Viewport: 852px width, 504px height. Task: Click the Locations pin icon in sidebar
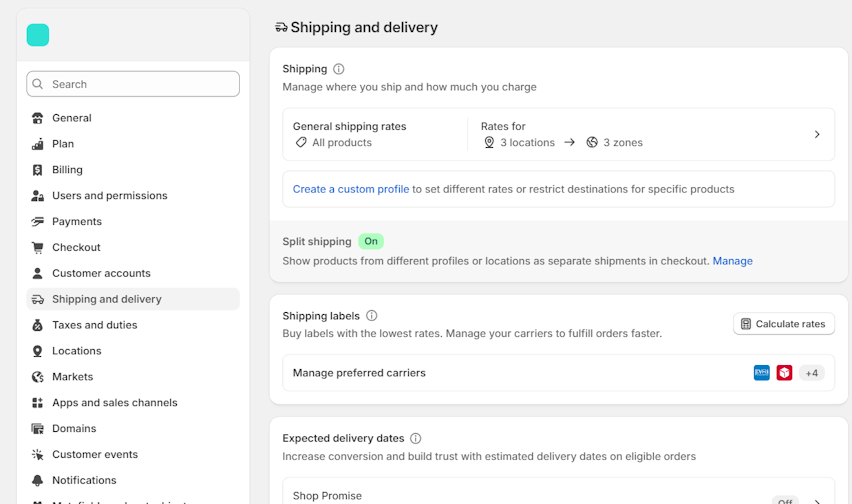(x=37, y=351)
